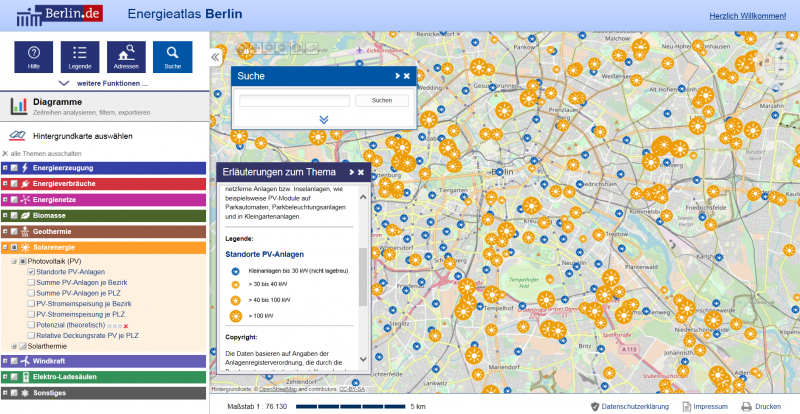Toggle the Photovoltaik (PV) group checkbox
Image resolution: width=800 pixels, height=414 pixels.
pyautogui.click(x=22, y=261)
